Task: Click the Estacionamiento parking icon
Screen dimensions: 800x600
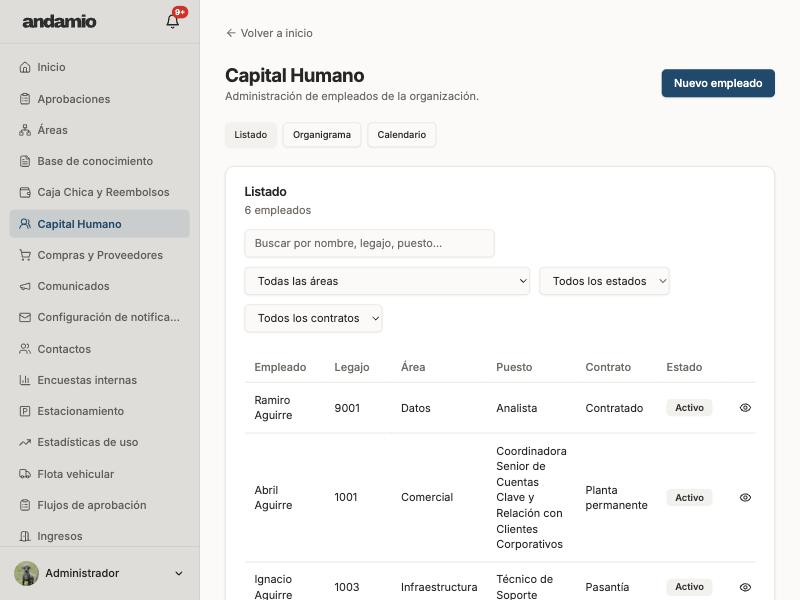Action: [x=24, y=411]
